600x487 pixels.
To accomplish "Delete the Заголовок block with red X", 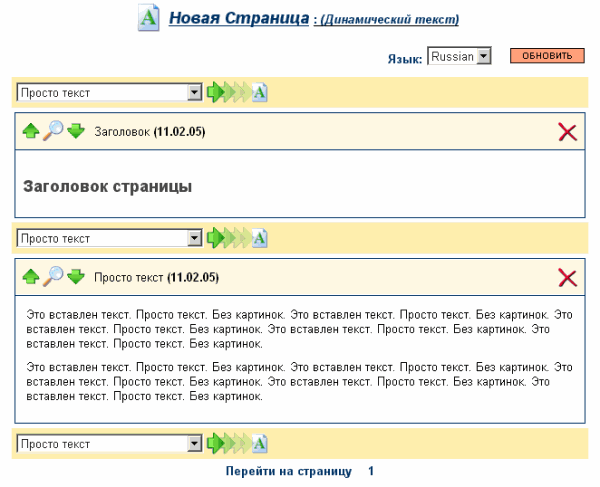I will click(567, 132).
